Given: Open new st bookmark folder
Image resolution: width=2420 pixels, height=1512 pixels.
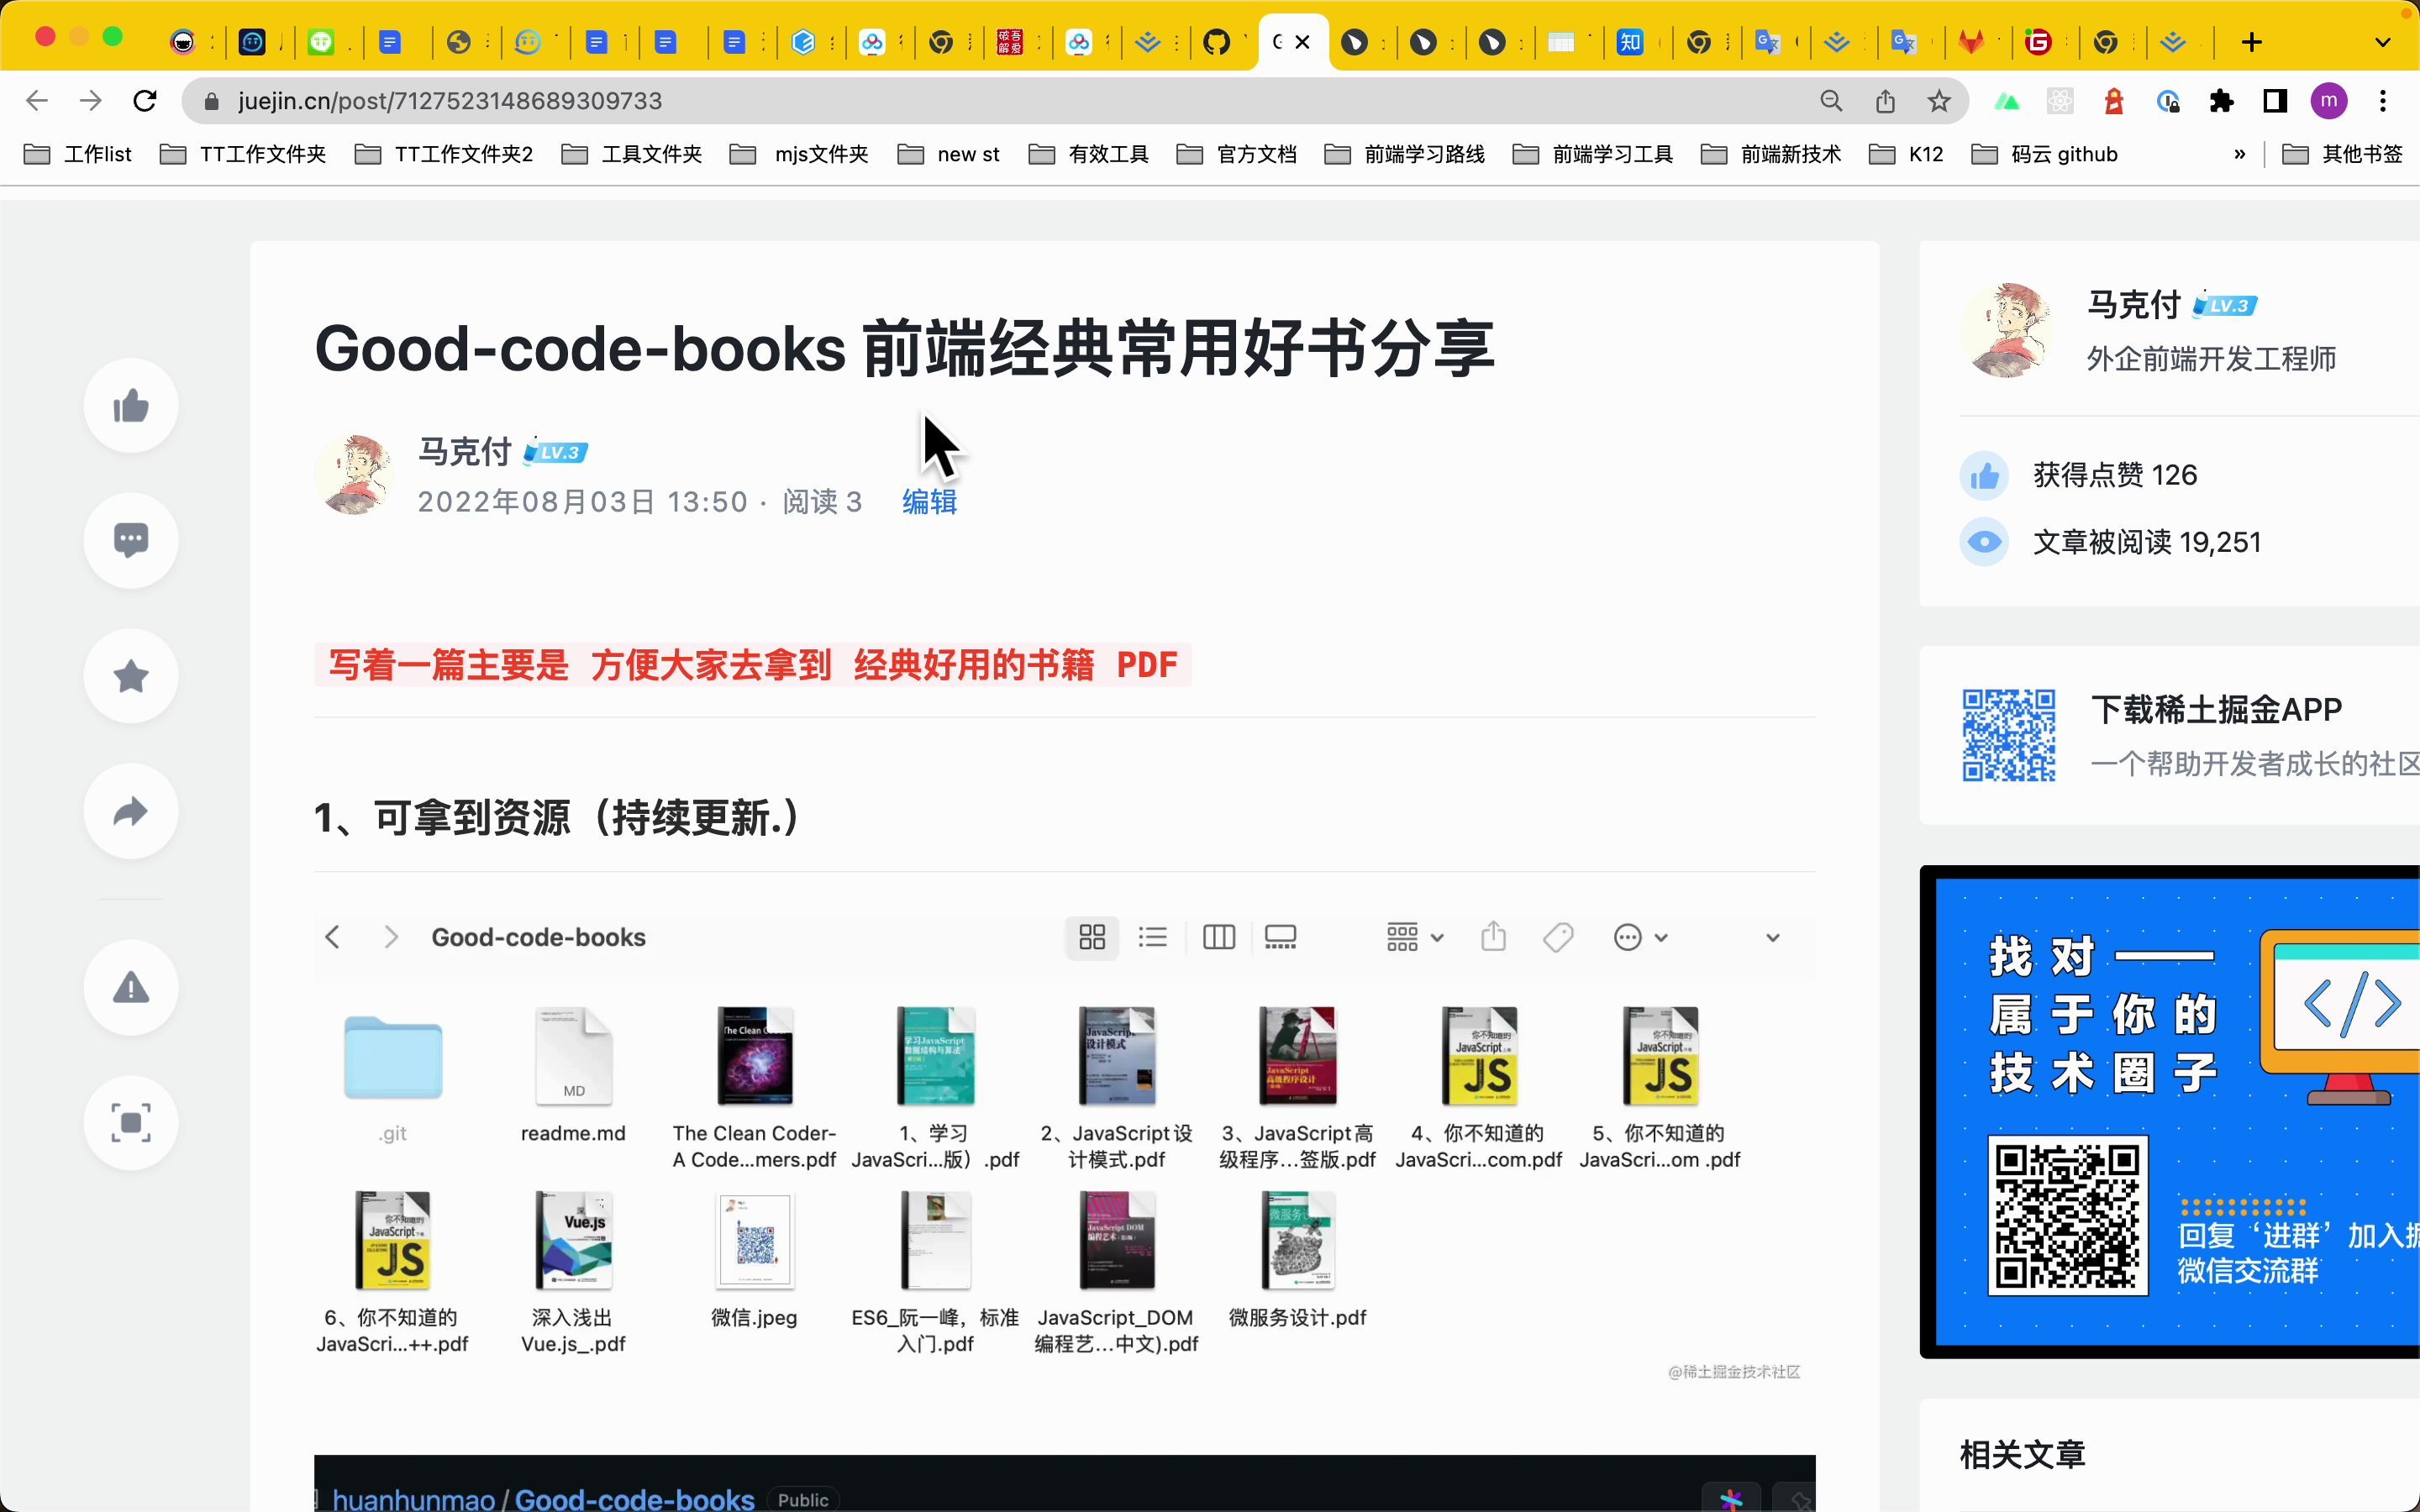Looking at the screenshot, I should (949, 154).
